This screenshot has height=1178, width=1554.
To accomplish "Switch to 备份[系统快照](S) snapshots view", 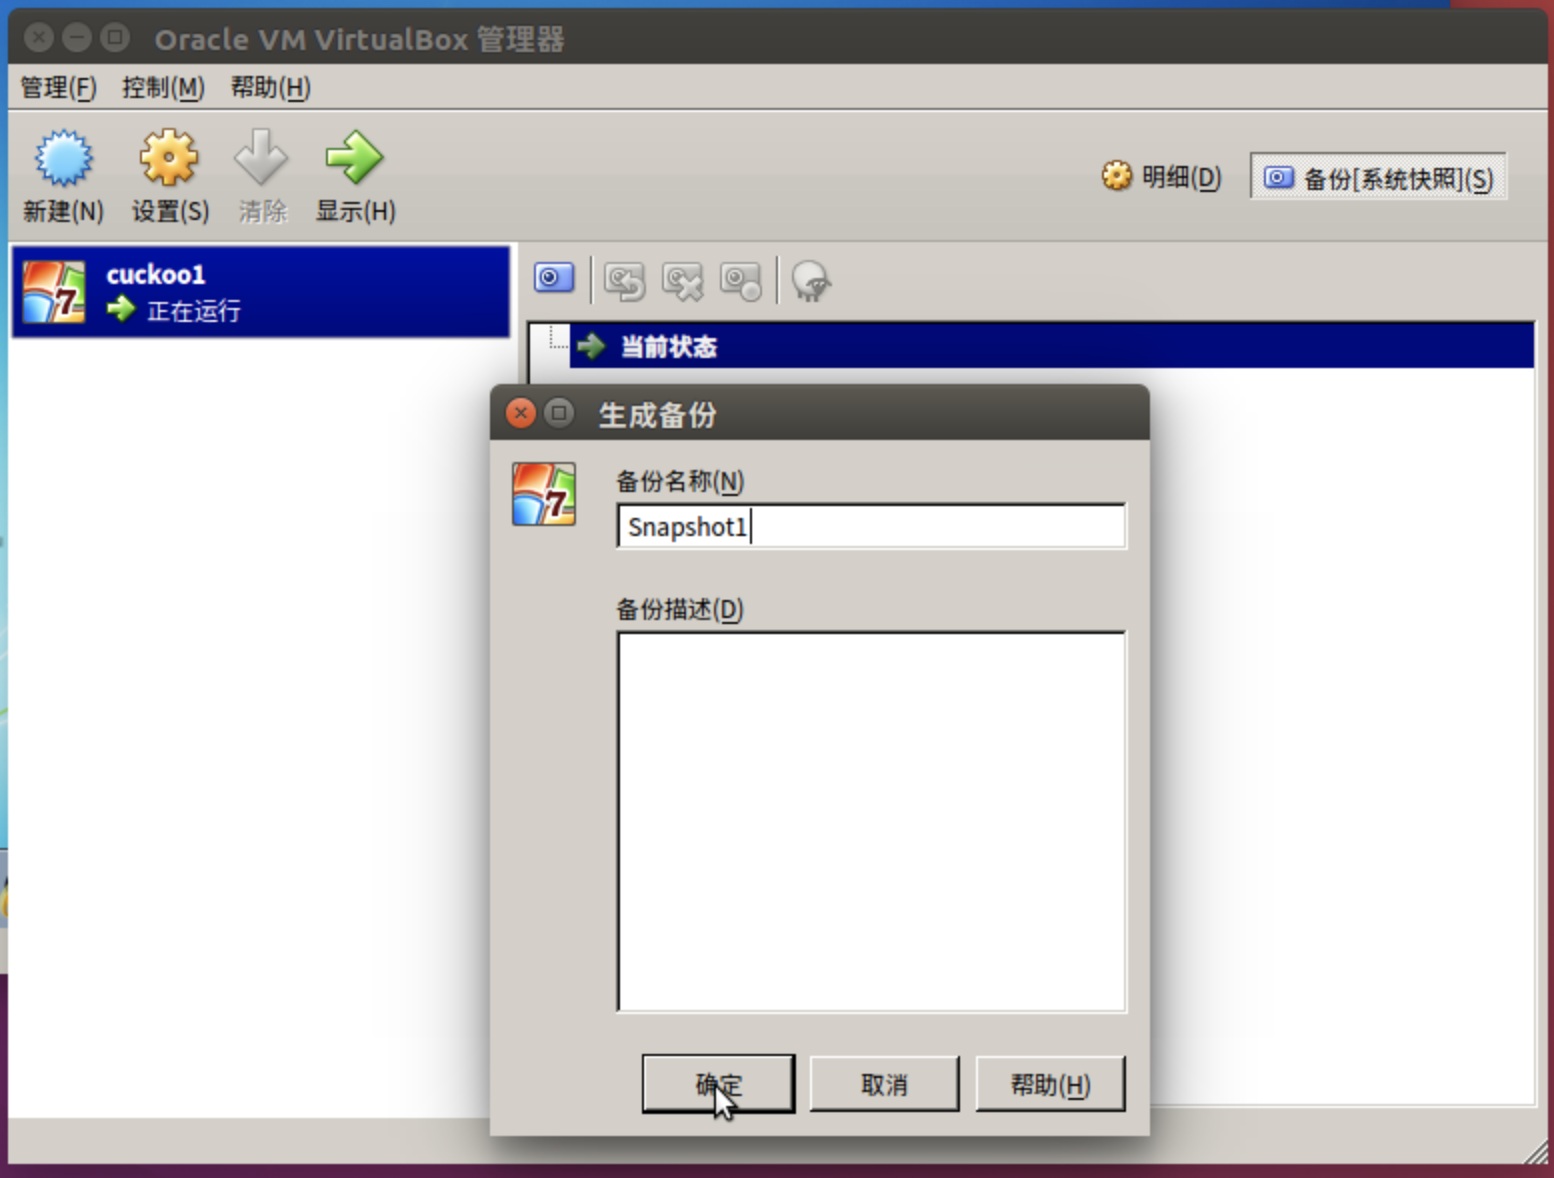I will [x=1378, y=178].
